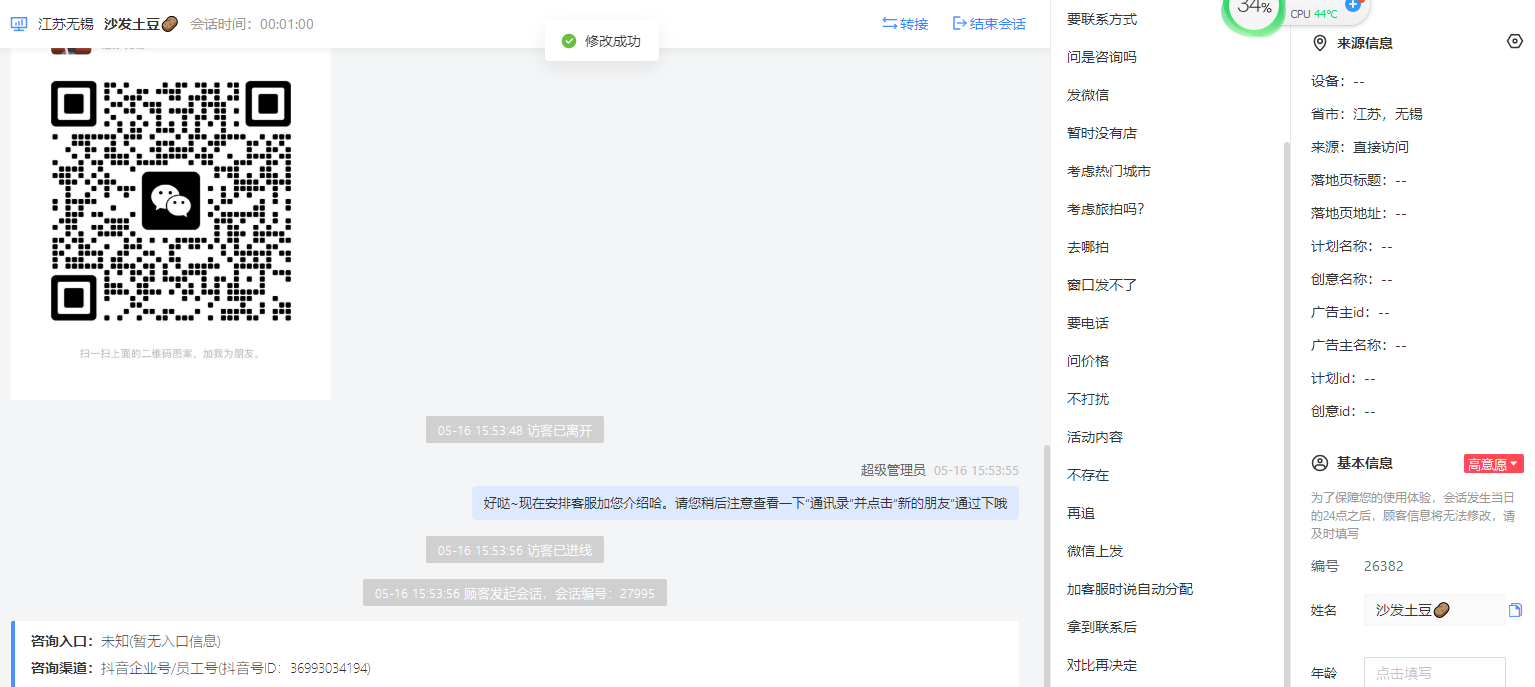Select quick reply 活动内容

coord(1095,437)
